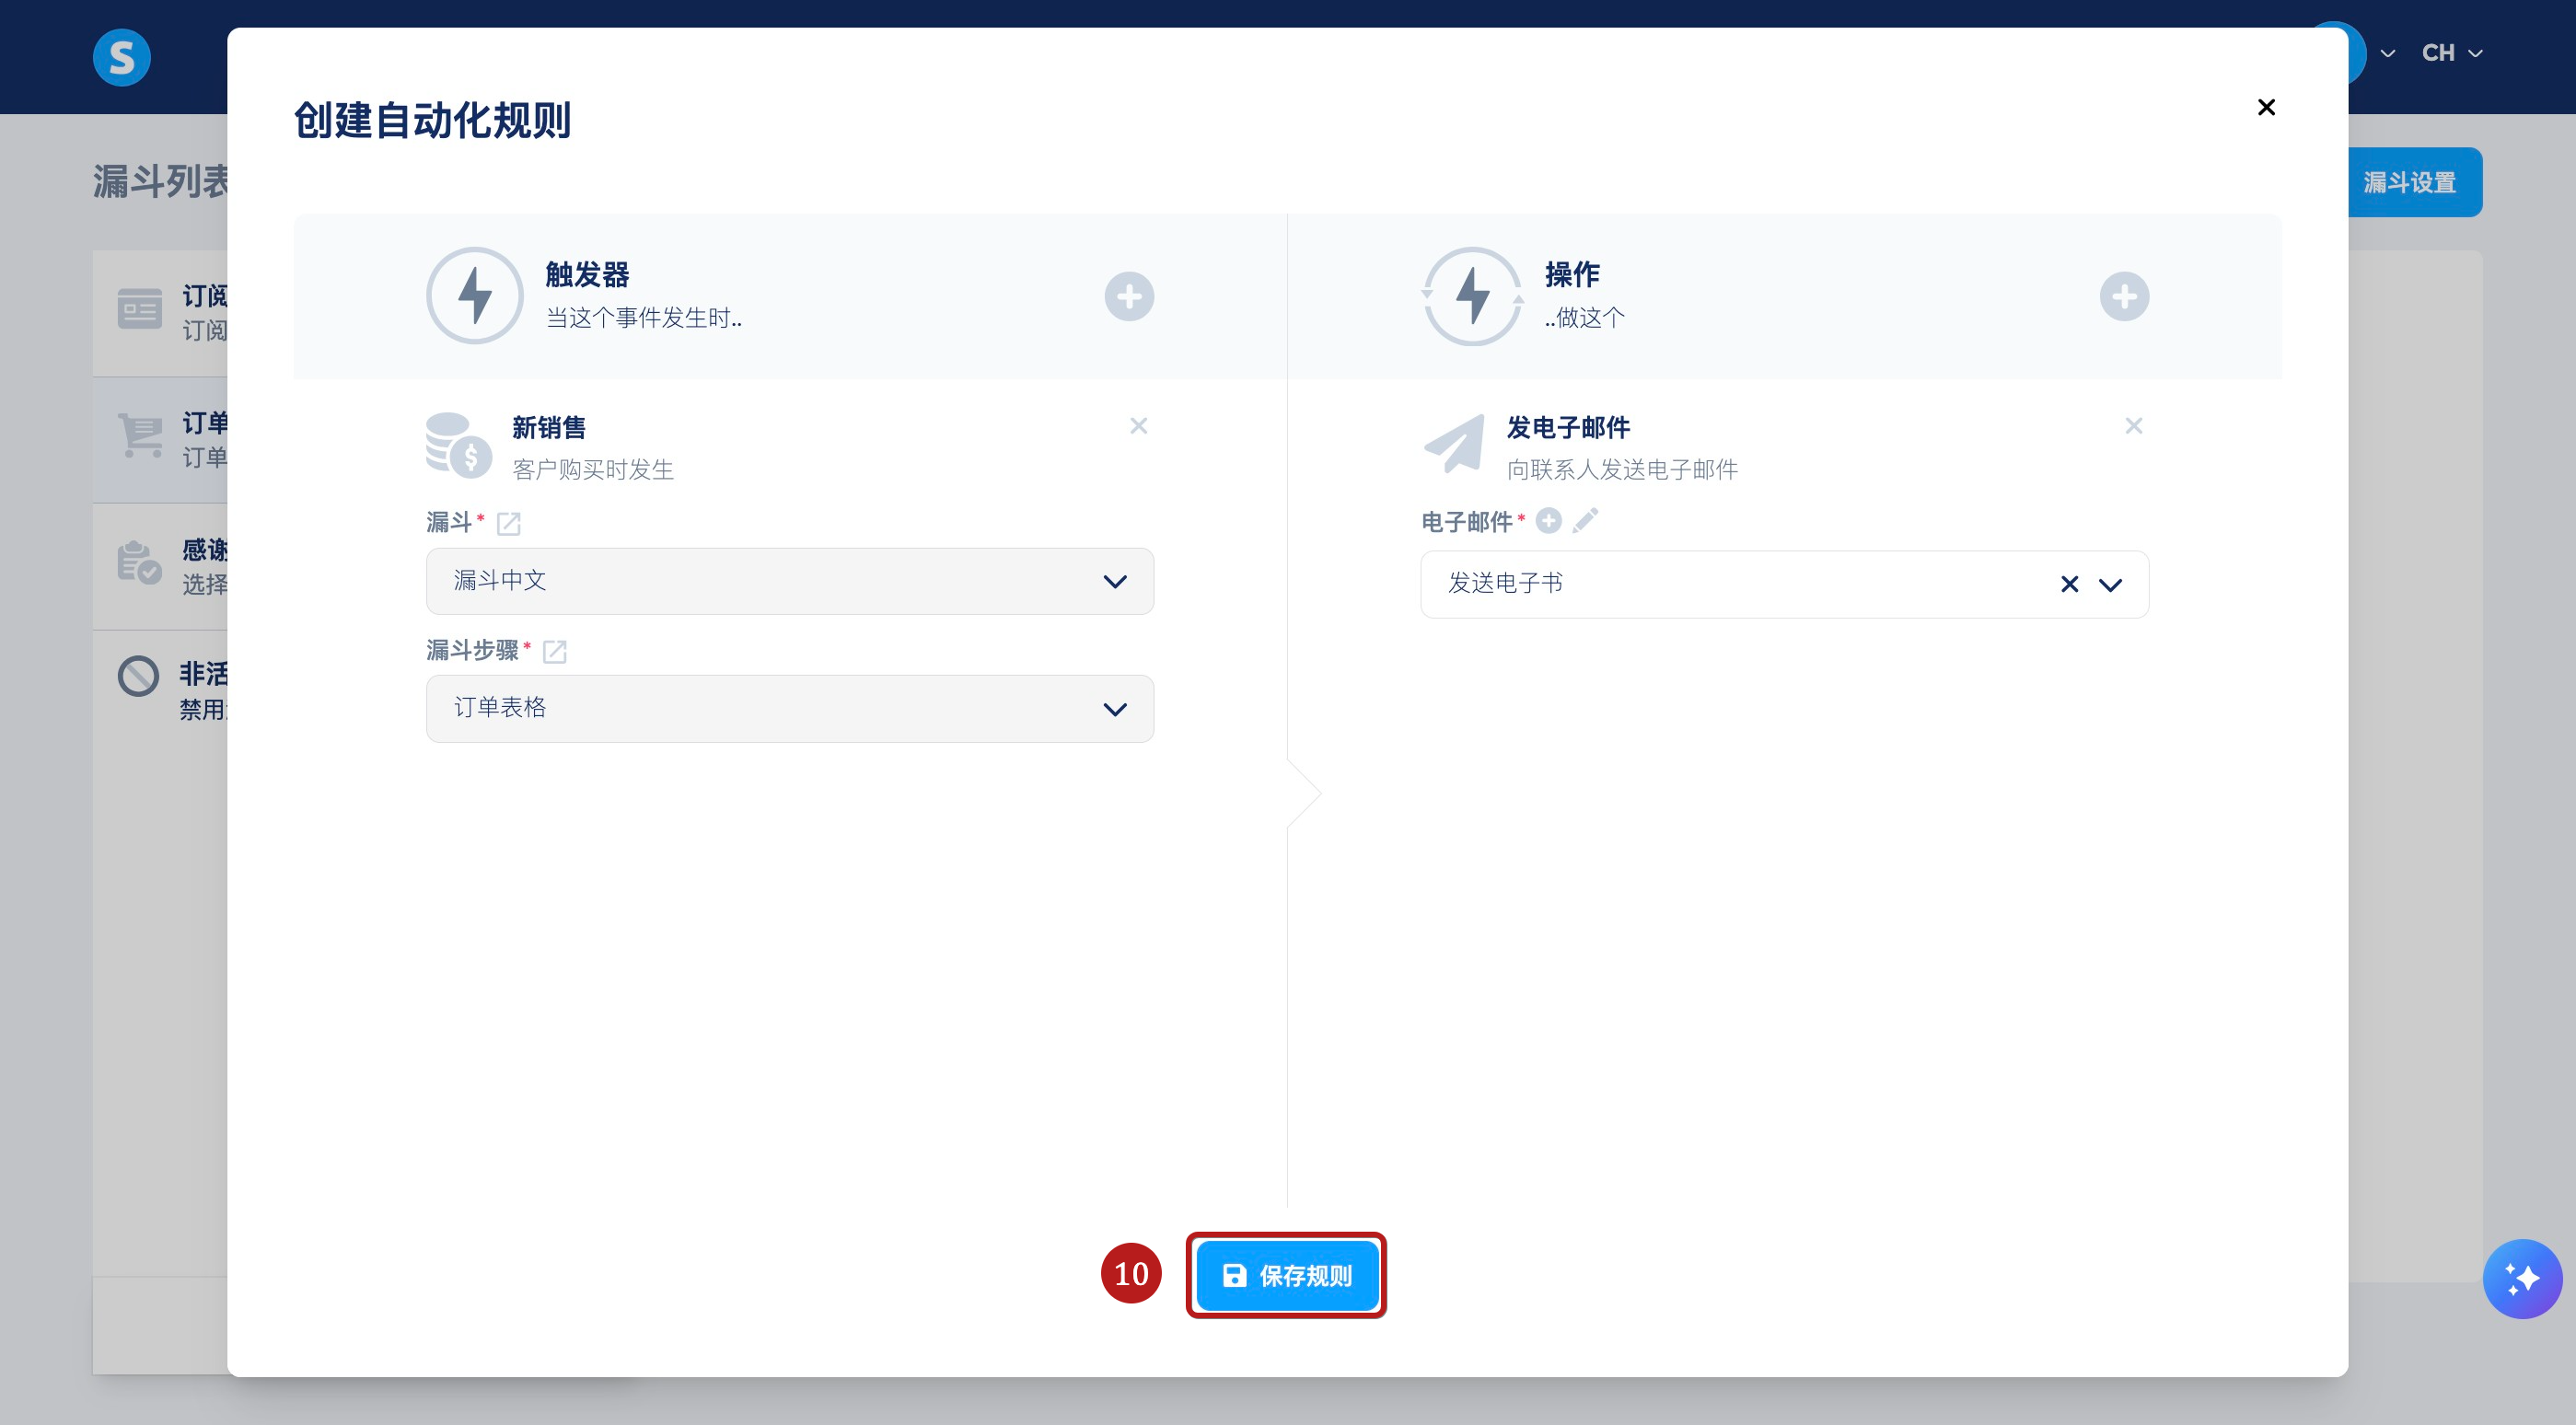Click plus icon to create new email
The width and height of the screenshot is (2576, 1425).
tap(1548, 521)
